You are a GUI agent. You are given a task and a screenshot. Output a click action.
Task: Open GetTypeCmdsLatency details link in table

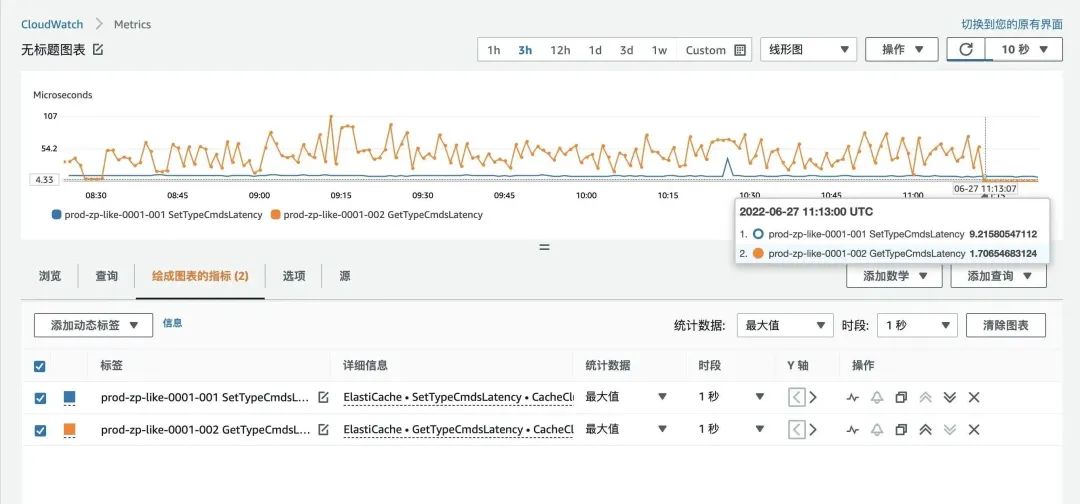tap(459, 430)
